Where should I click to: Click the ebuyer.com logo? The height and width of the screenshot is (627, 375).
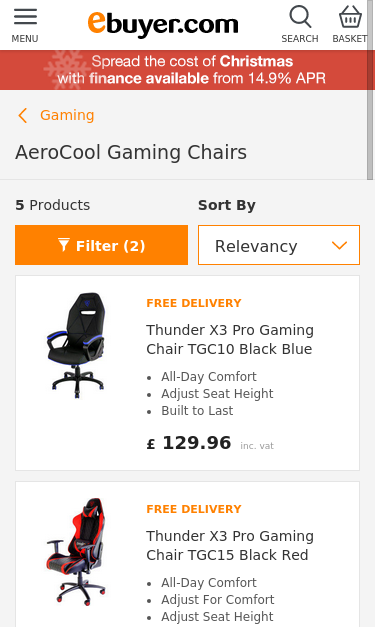(x=163, y=24)
